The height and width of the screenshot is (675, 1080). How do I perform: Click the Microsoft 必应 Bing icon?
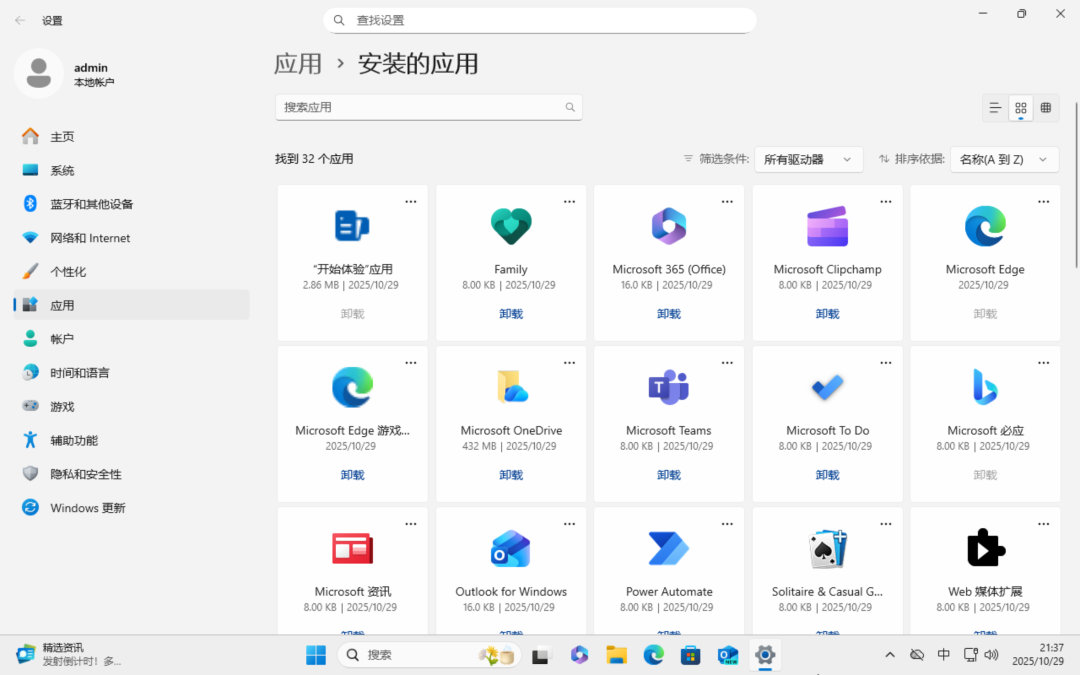tap(985, 387)
